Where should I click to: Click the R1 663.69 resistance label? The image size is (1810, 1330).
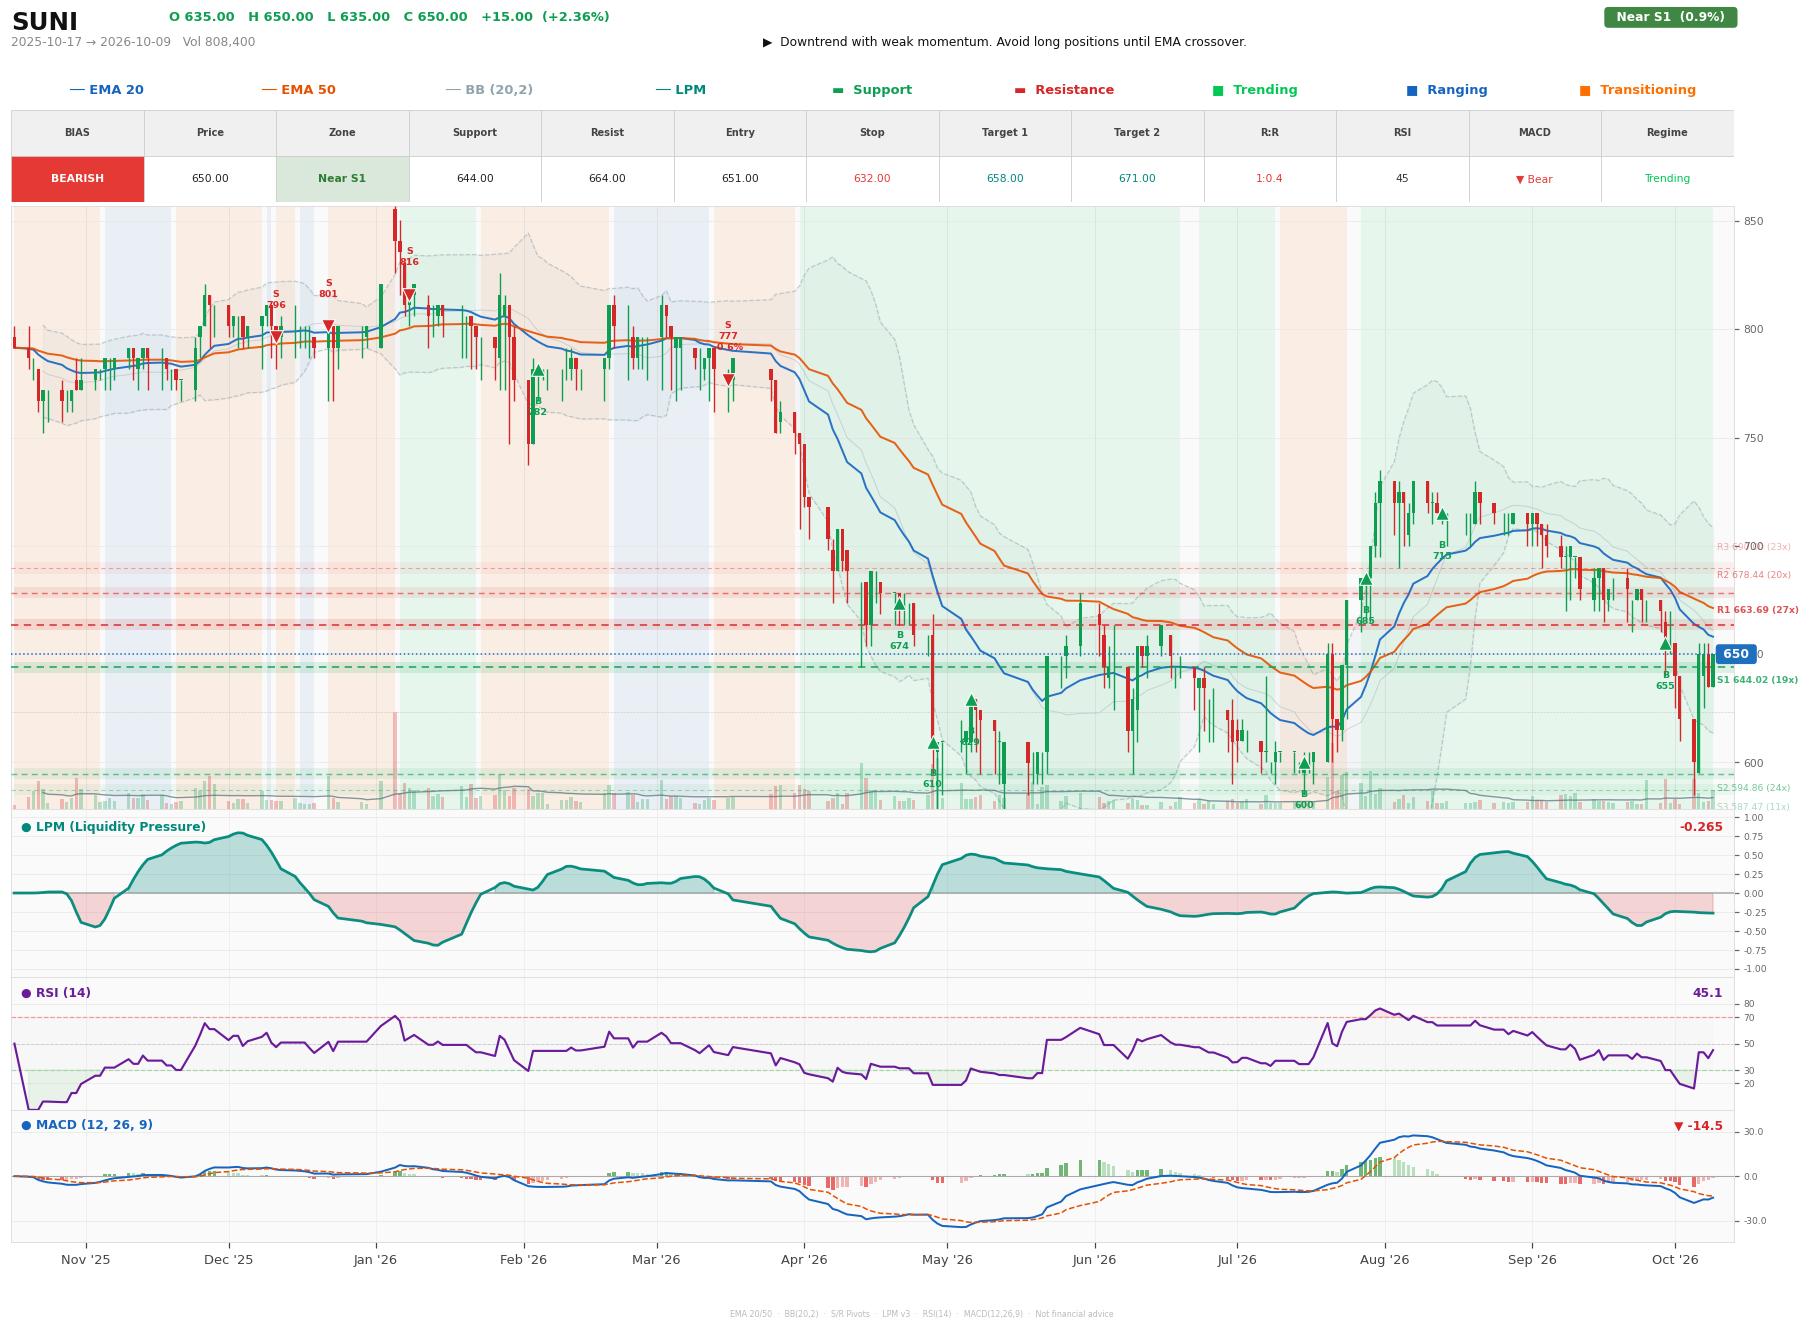pyautogui.click(x=1757, y=610)
